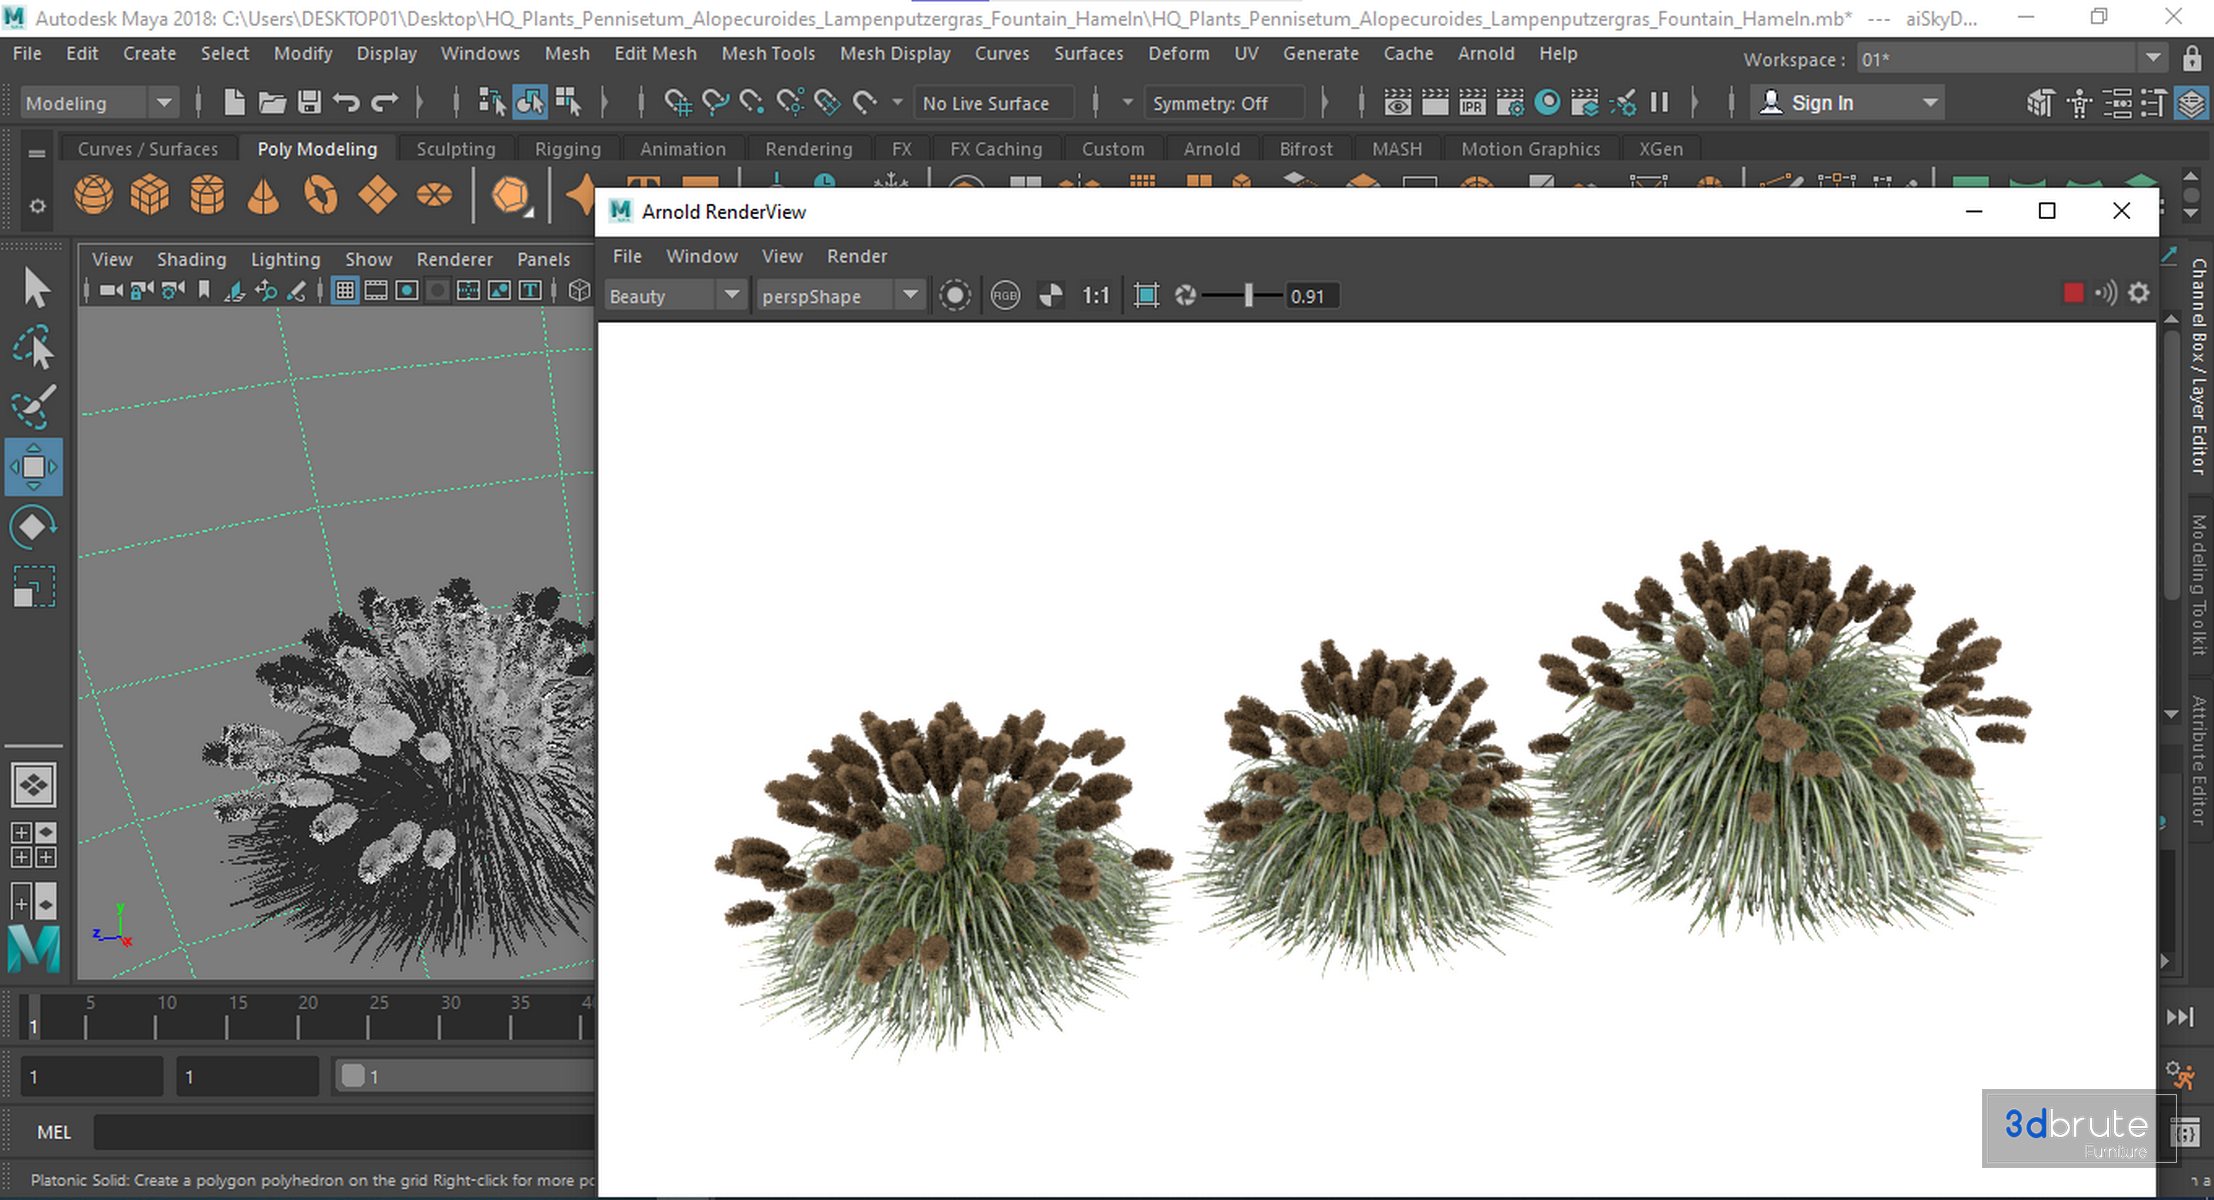Image resolution: width=2214 pixels, height=1200 pixels.
Task: Open the Modeling menu set dropdown
Action: point(163,103)
